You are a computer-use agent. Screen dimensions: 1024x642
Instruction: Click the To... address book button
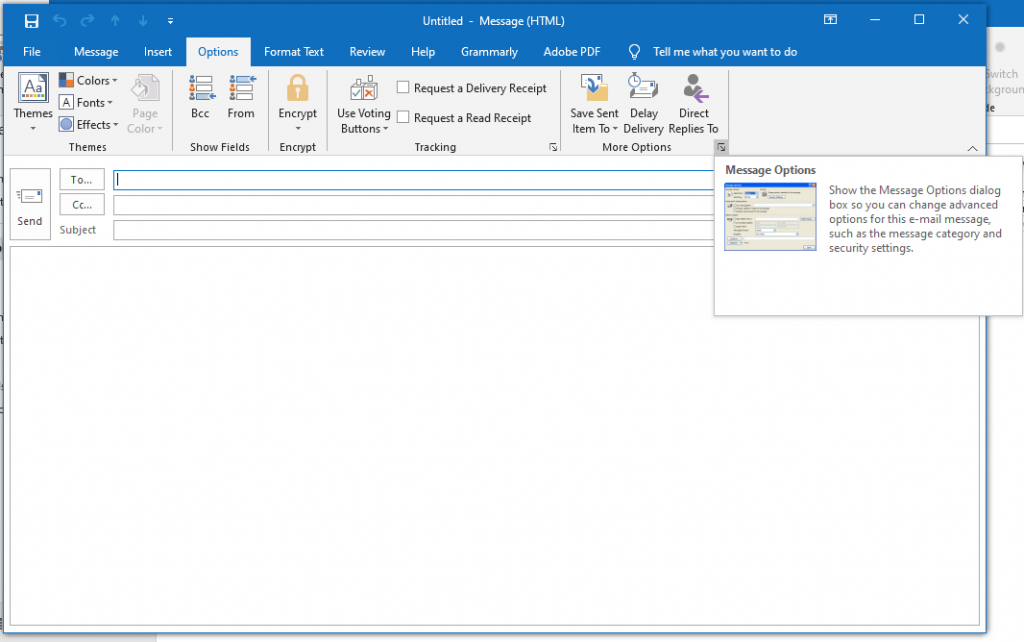pyautogui.click(x=82, y=180)
